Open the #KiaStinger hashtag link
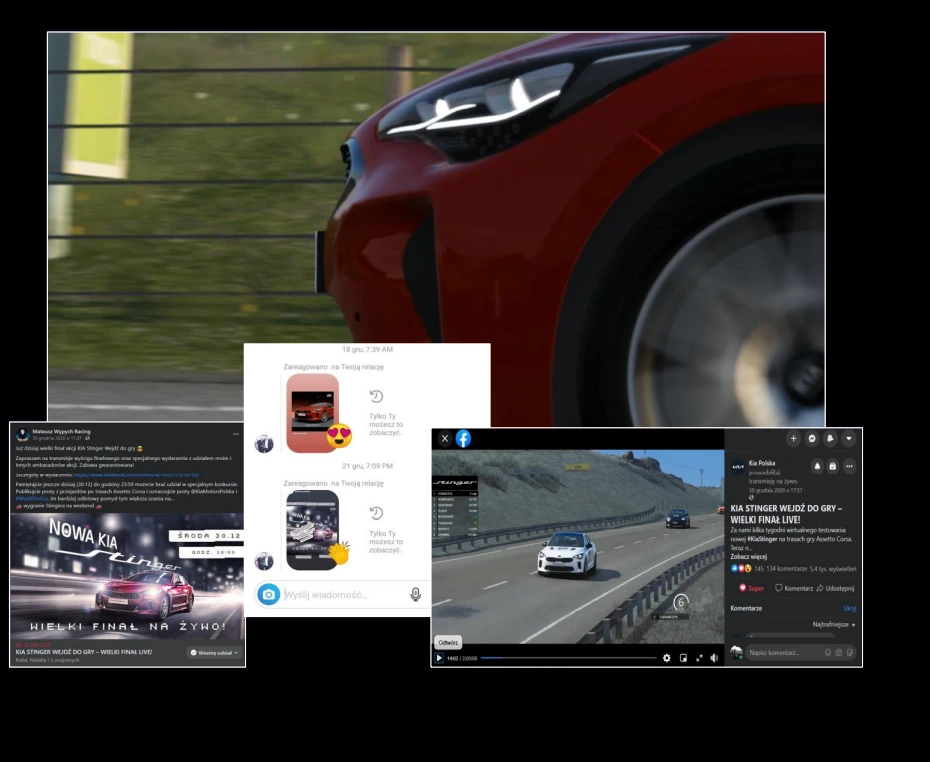 (x=762, y=539)
